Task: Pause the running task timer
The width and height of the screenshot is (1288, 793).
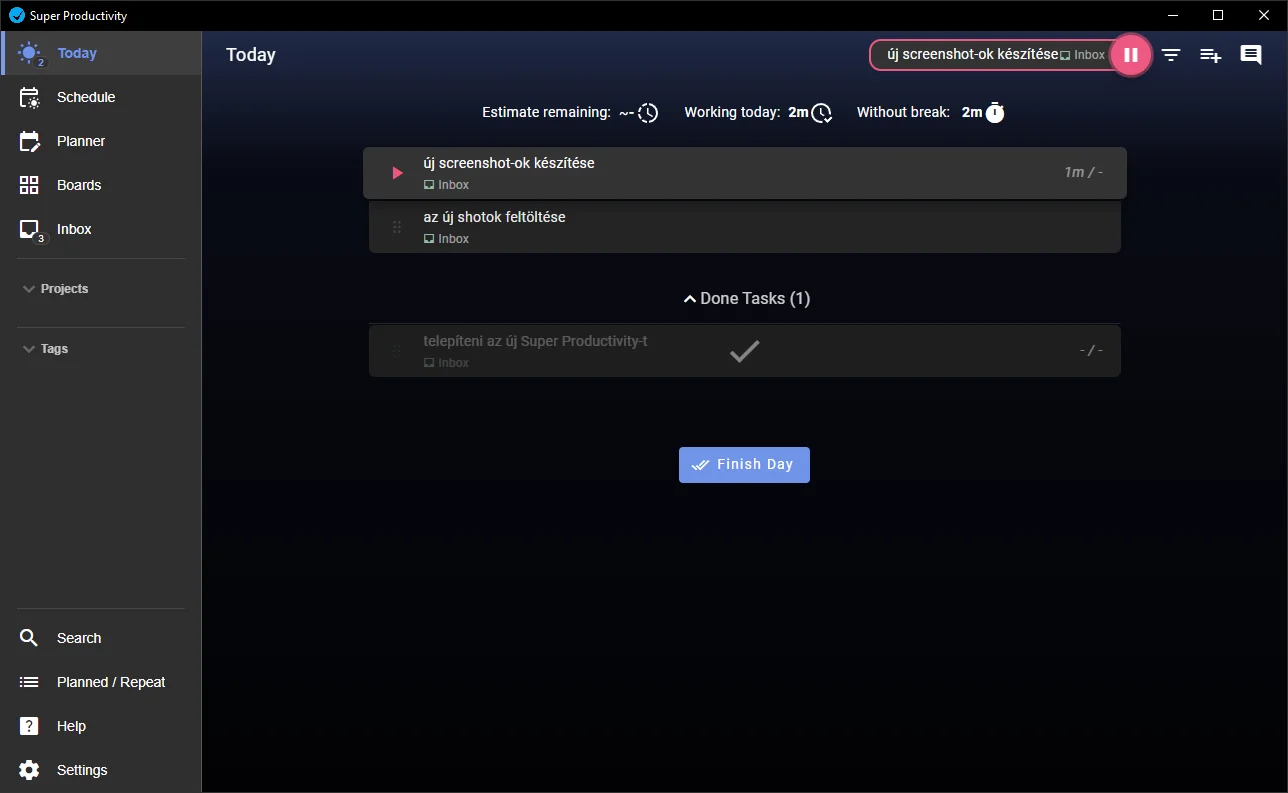Action: (x=1131, y=55)
